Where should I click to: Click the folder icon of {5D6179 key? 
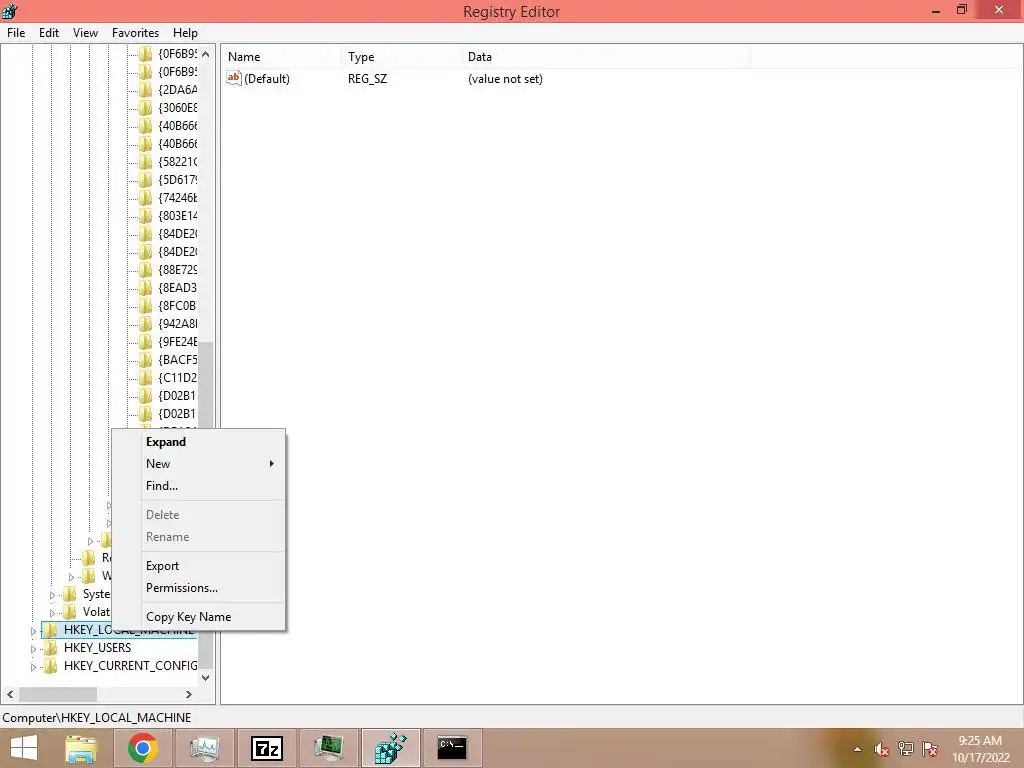coord(146,180)
